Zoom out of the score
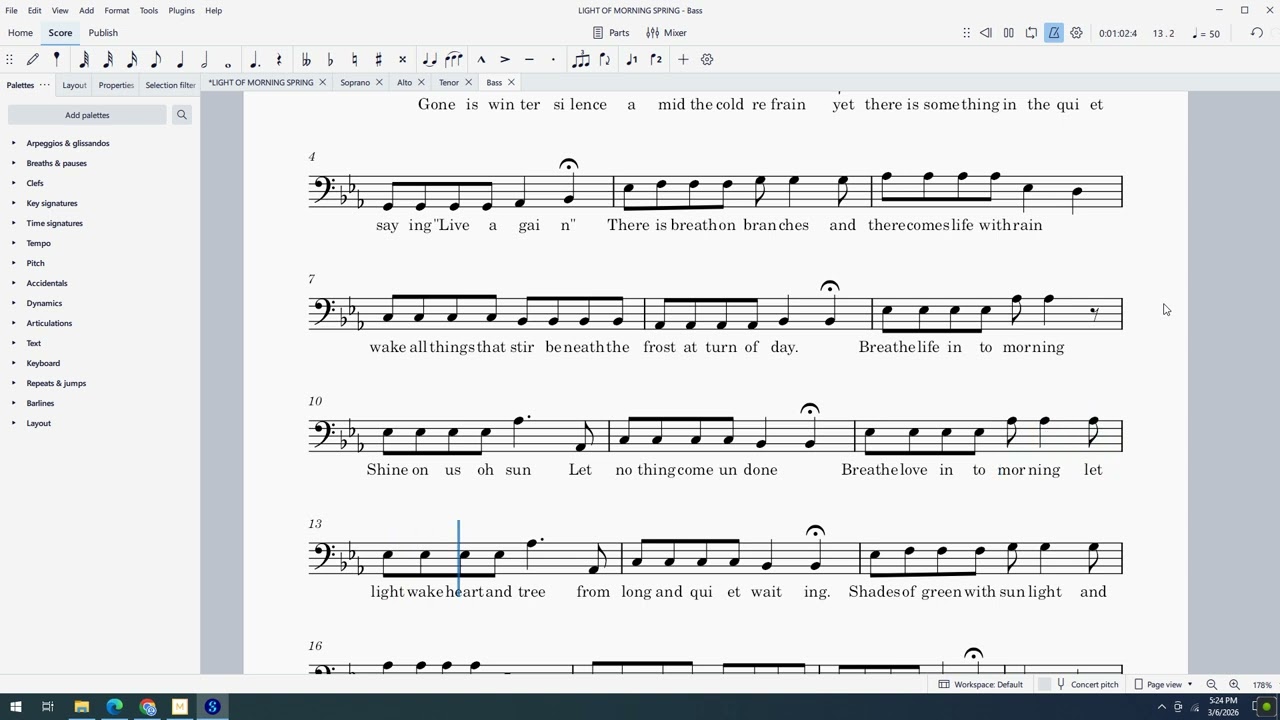The width and height of the screenshot is (1280, 720). point(1212,684)
